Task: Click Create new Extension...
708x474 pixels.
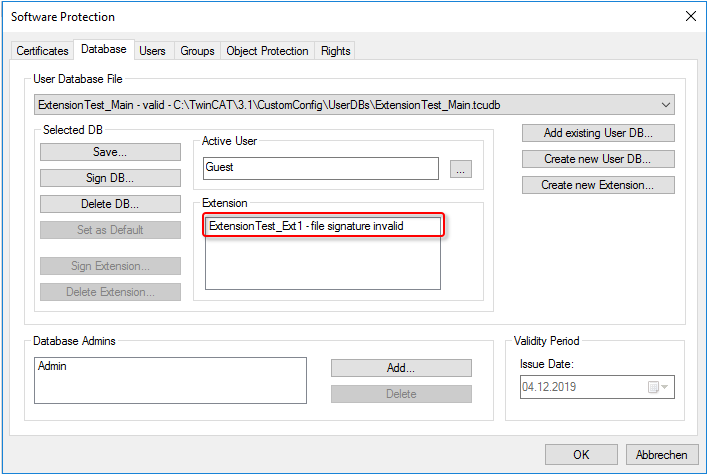Action: coord(598,185)
